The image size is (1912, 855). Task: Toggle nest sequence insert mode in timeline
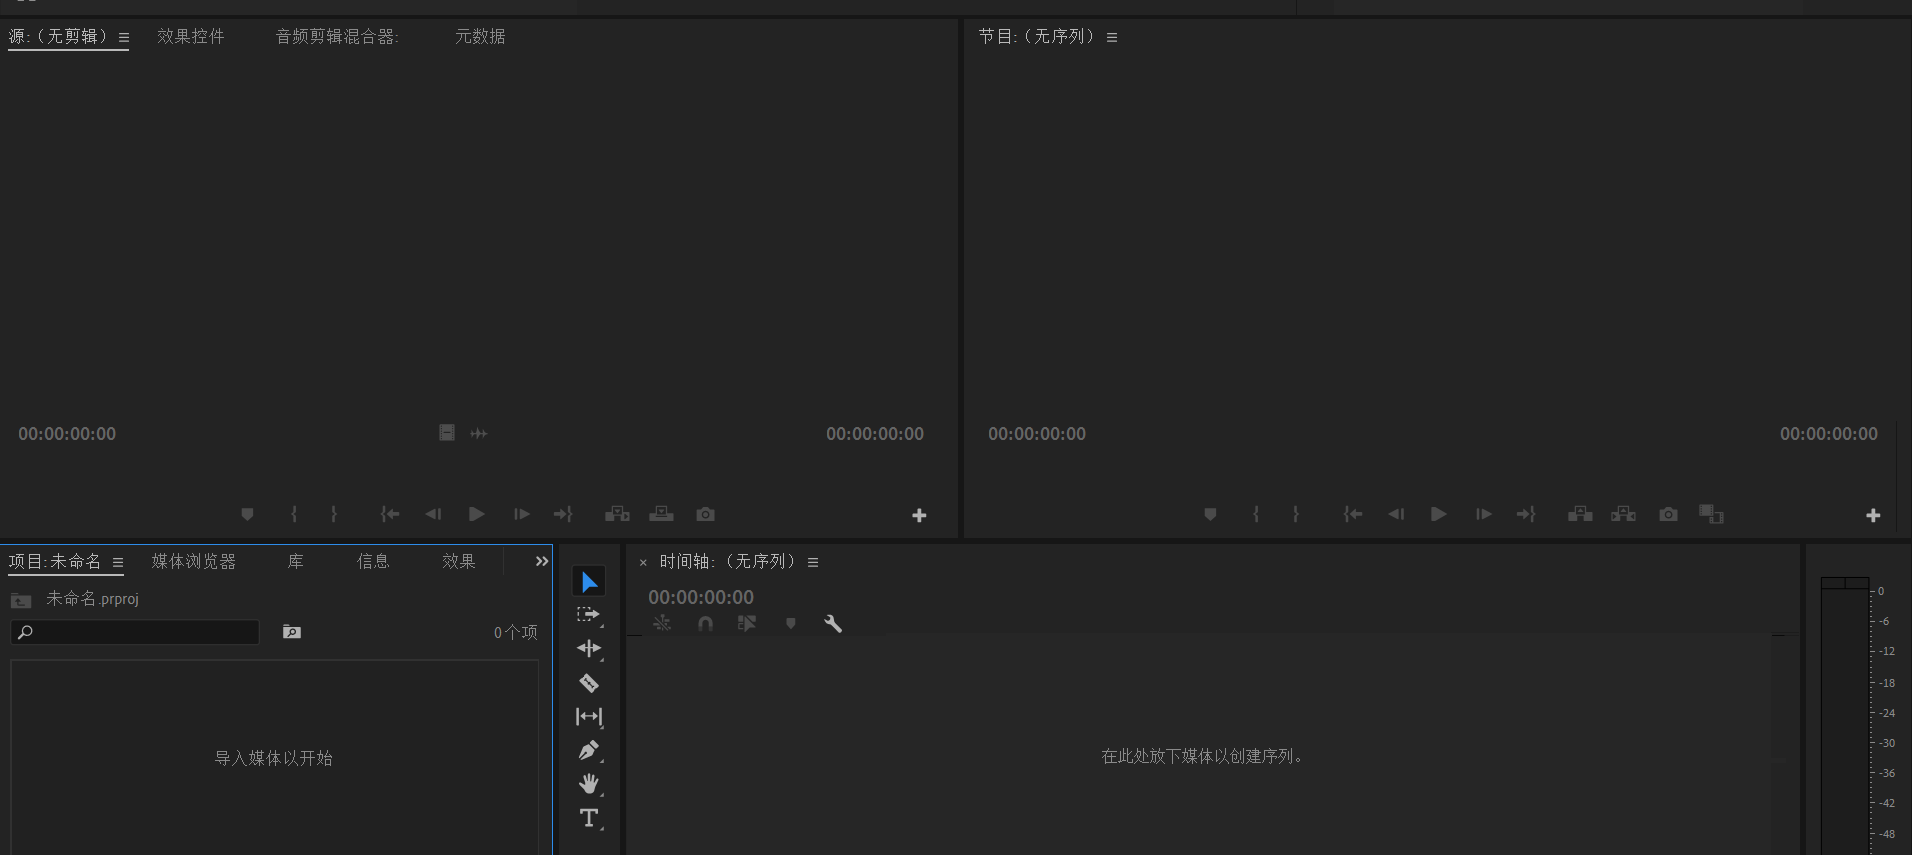(x=662, y=623)
